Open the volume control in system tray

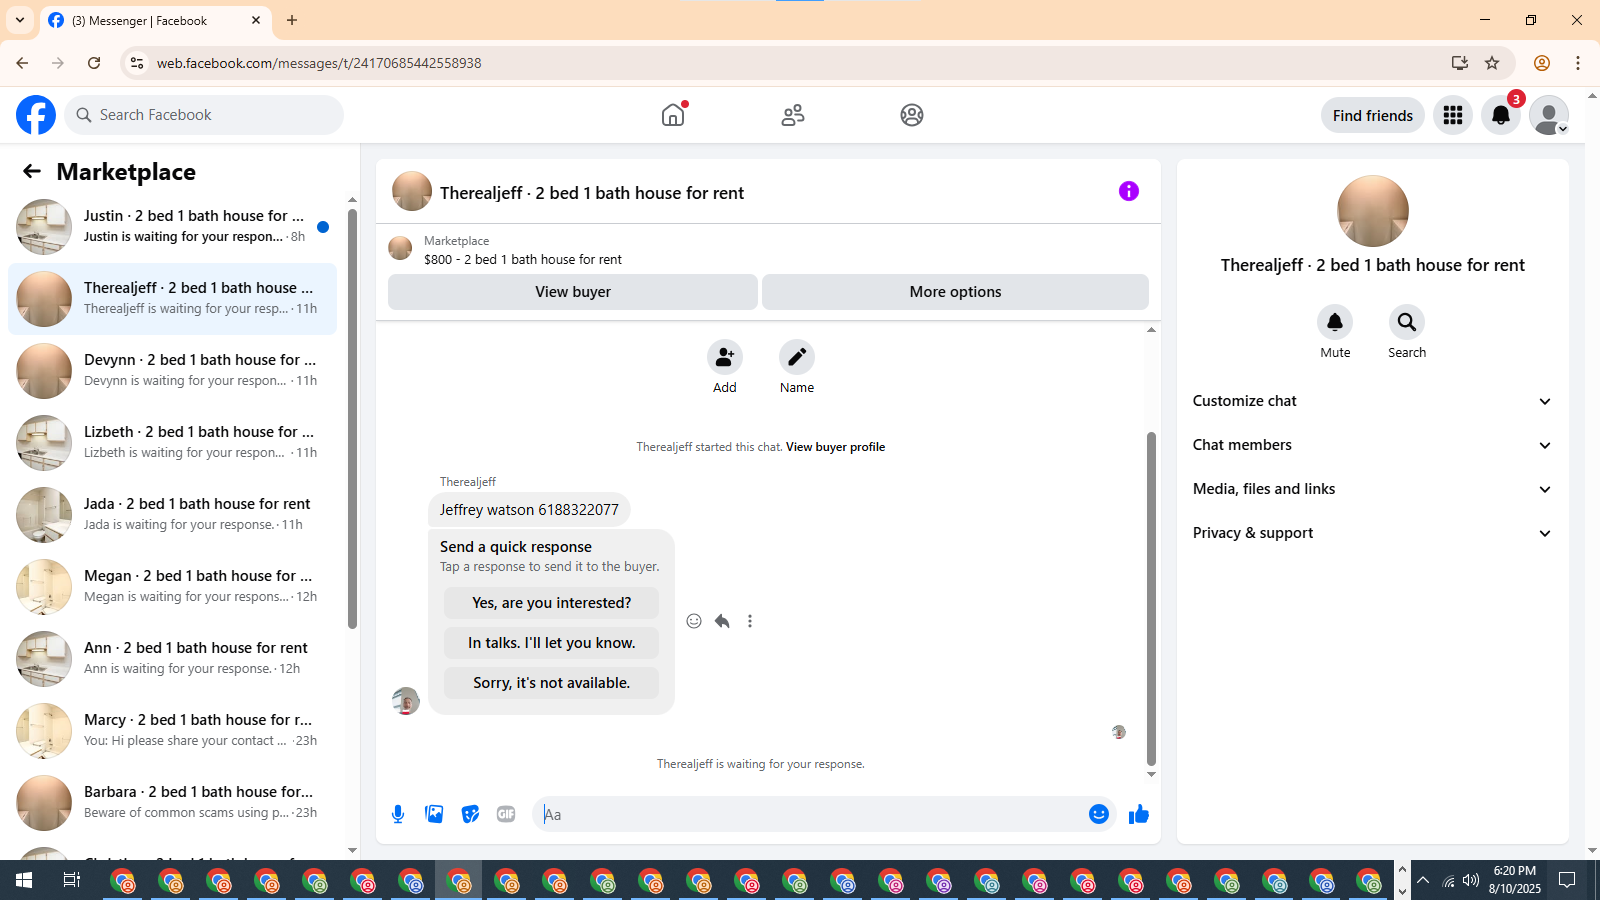point(1471,880)
